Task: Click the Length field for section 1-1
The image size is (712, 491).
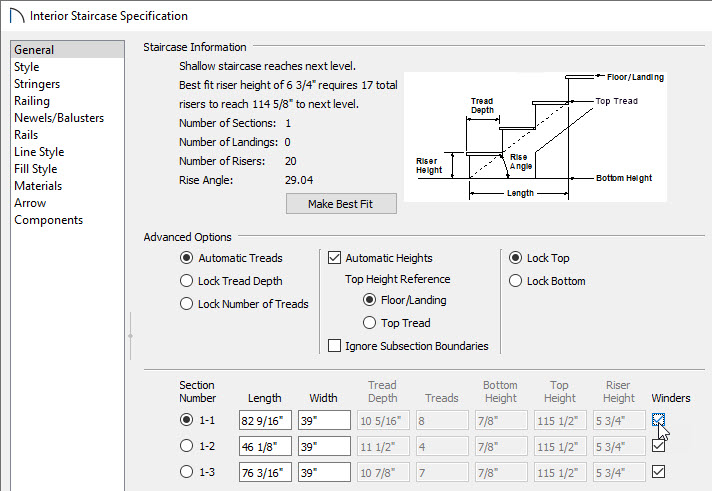Action: 265,420
